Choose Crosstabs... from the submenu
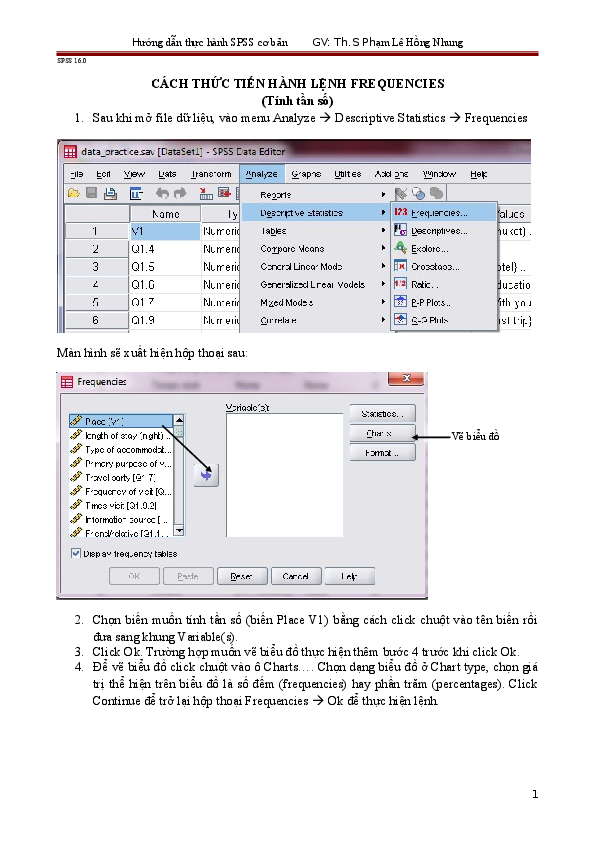This screenshot has width=595, height=842. 444,266
